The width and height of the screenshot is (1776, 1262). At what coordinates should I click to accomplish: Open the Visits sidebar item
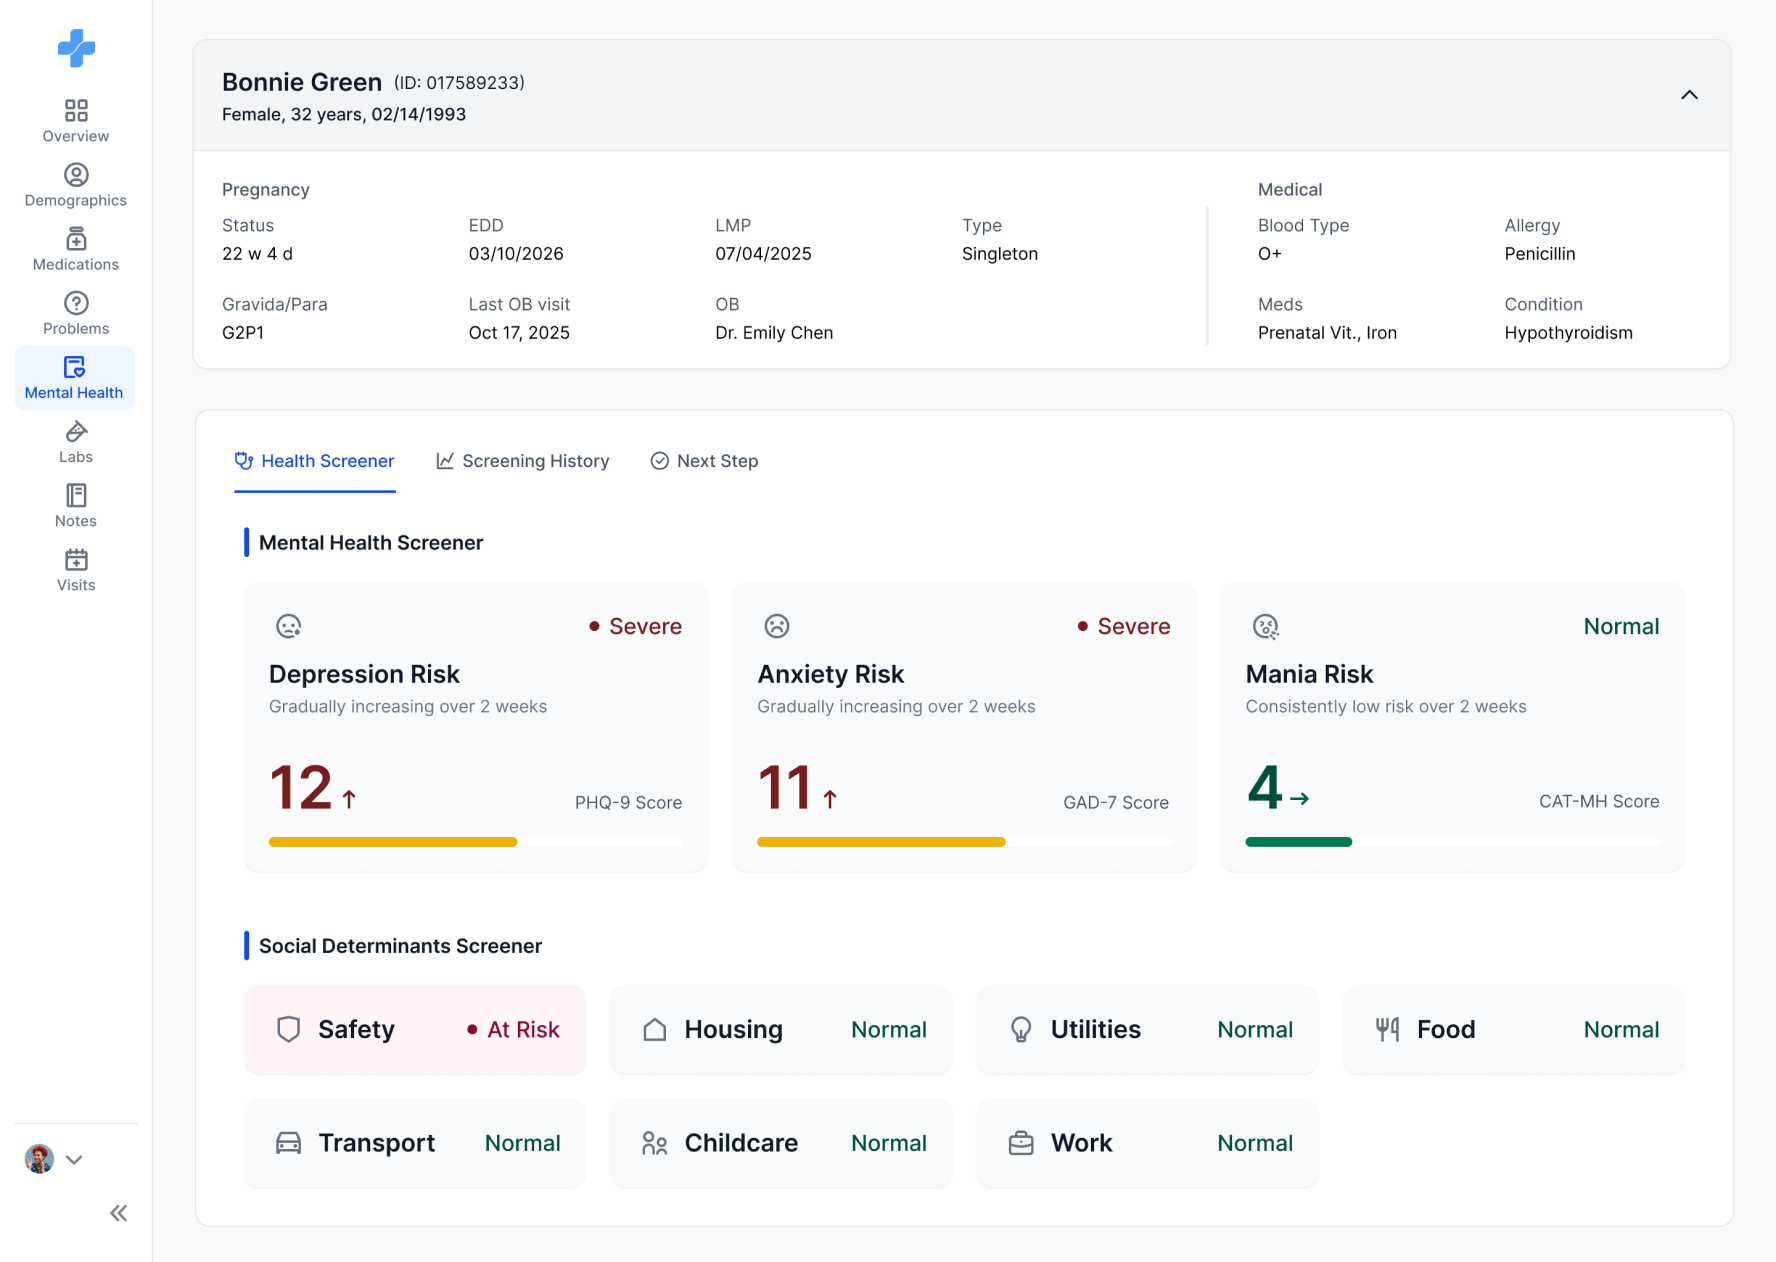[76, 570]
